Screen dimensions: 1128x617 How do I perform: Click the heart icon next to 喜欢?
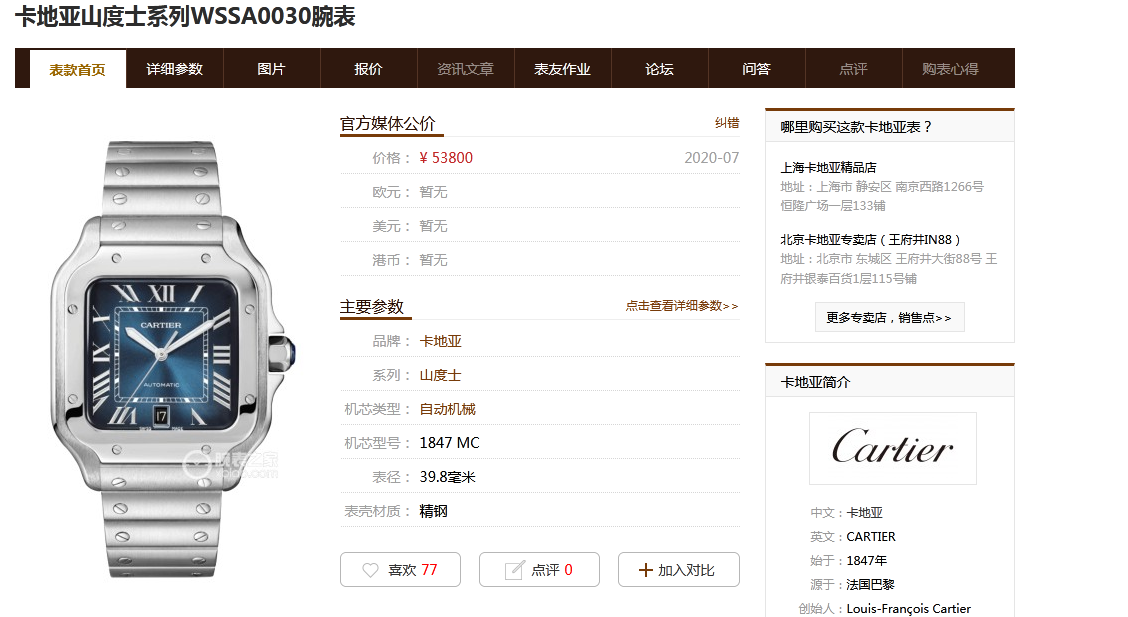(x=370, y=570)
